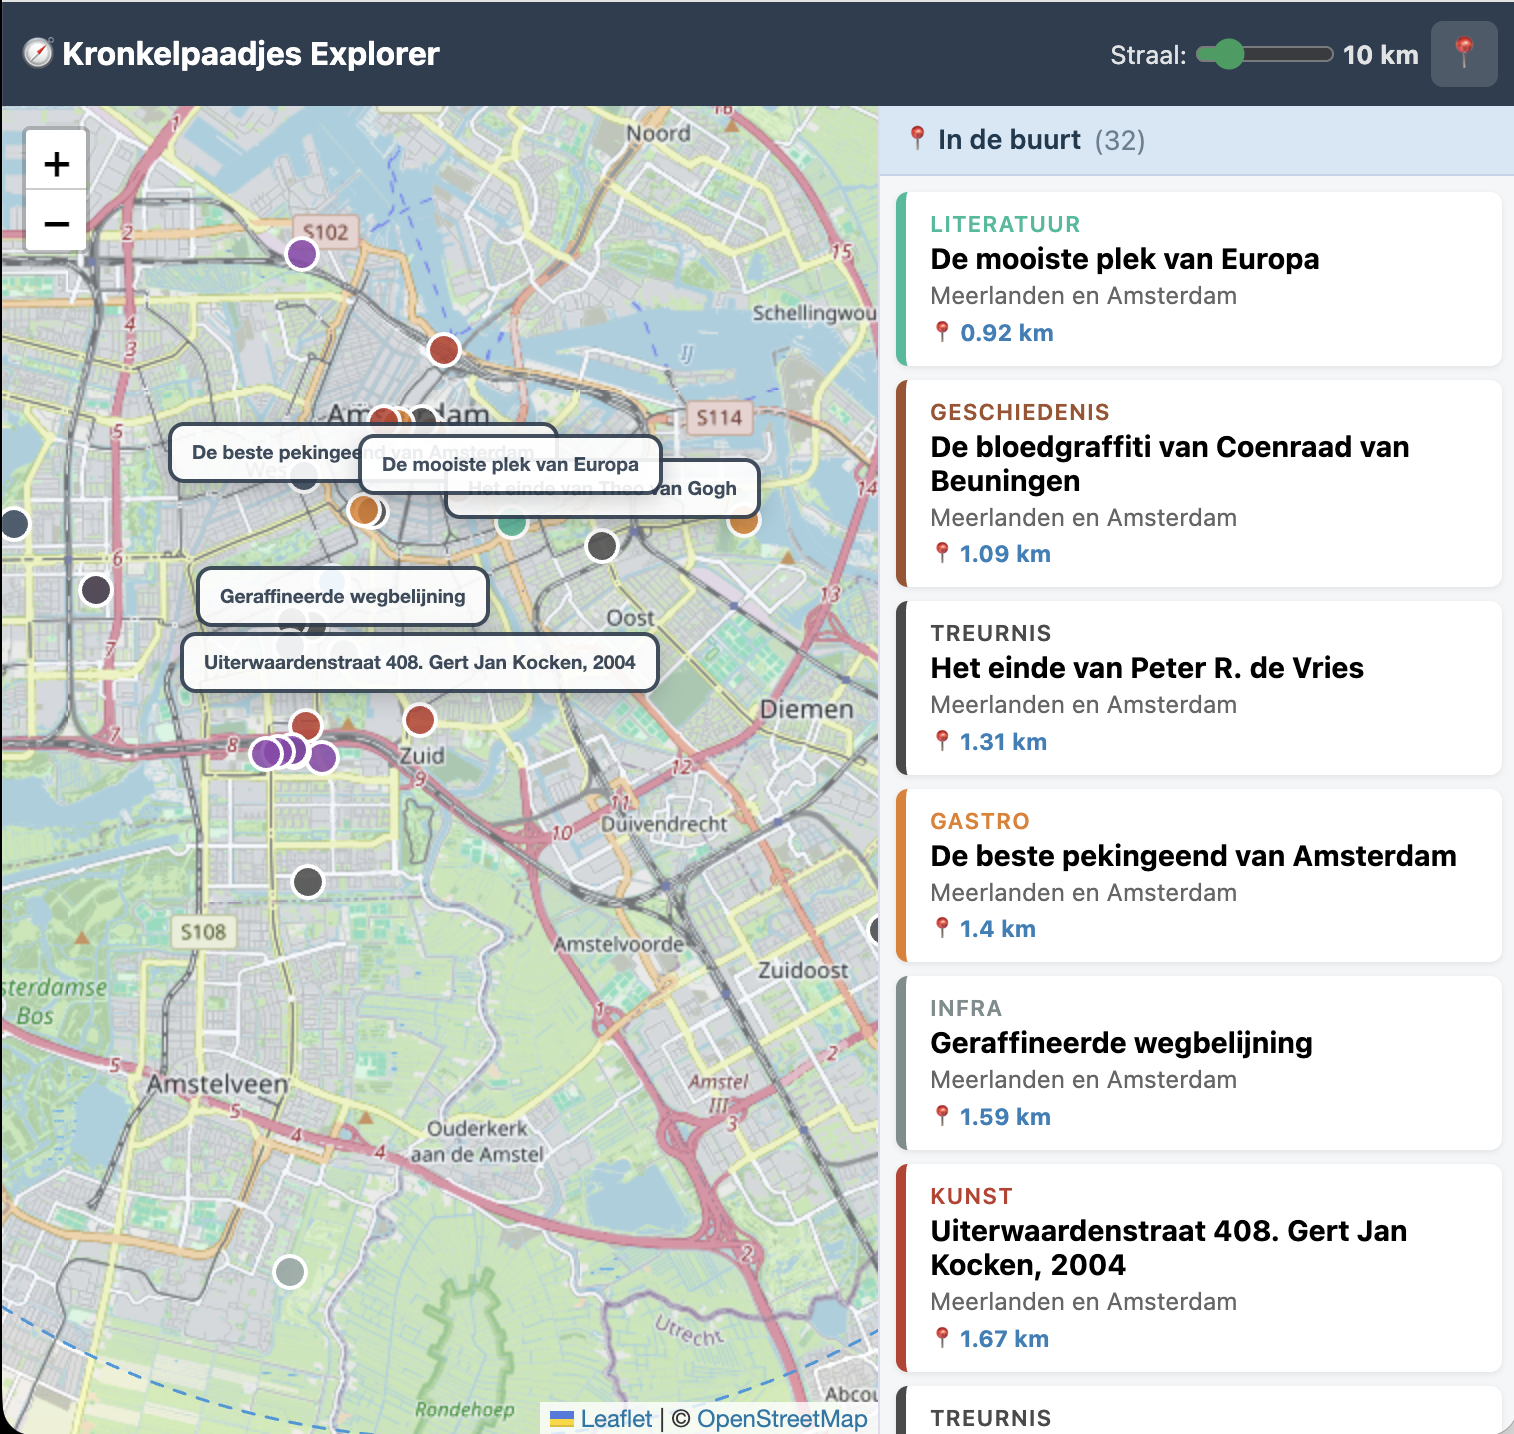The height and width of the screenshot is (1434, 1514).
Task: Click the location pin button in header
Action: tap(1464, 54)
